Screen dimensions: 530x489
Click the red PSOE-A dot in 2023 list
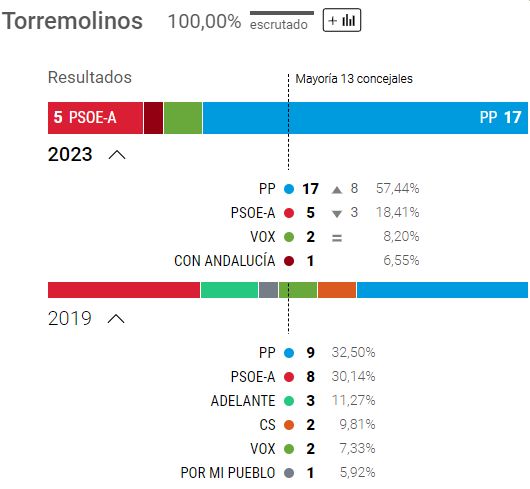coord(289,213)
